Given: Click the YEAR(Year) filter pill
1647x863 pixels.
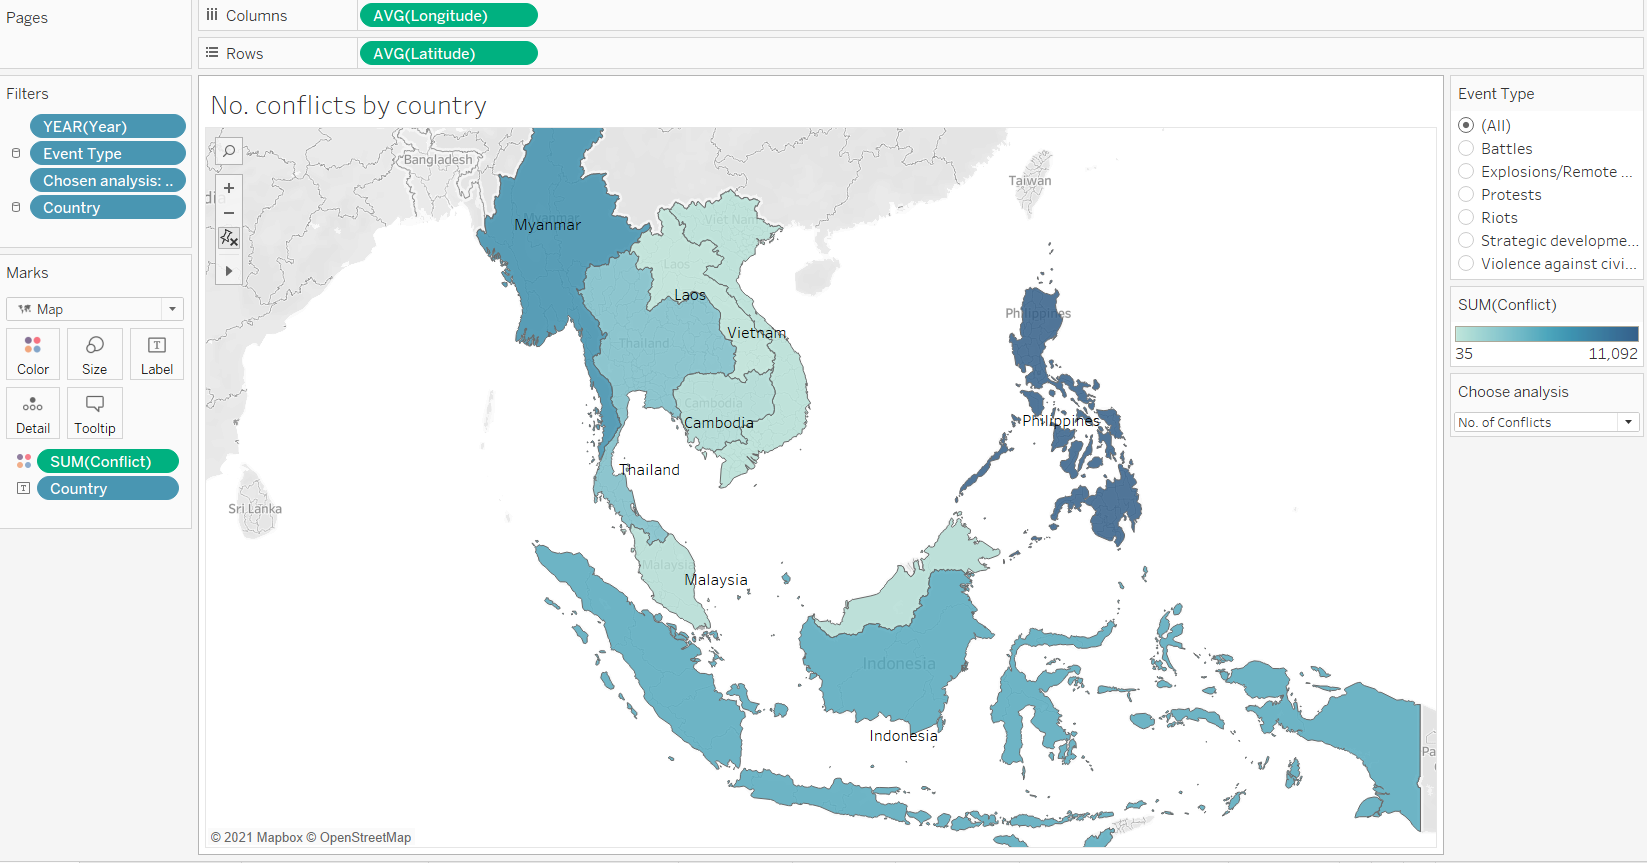Looking at the screenshot, I should pos(107,127).
